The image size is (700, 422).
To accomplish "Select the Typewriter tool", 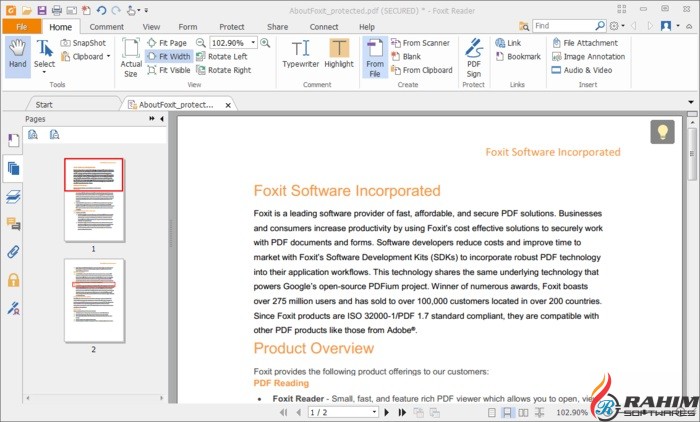I will 300,54.
